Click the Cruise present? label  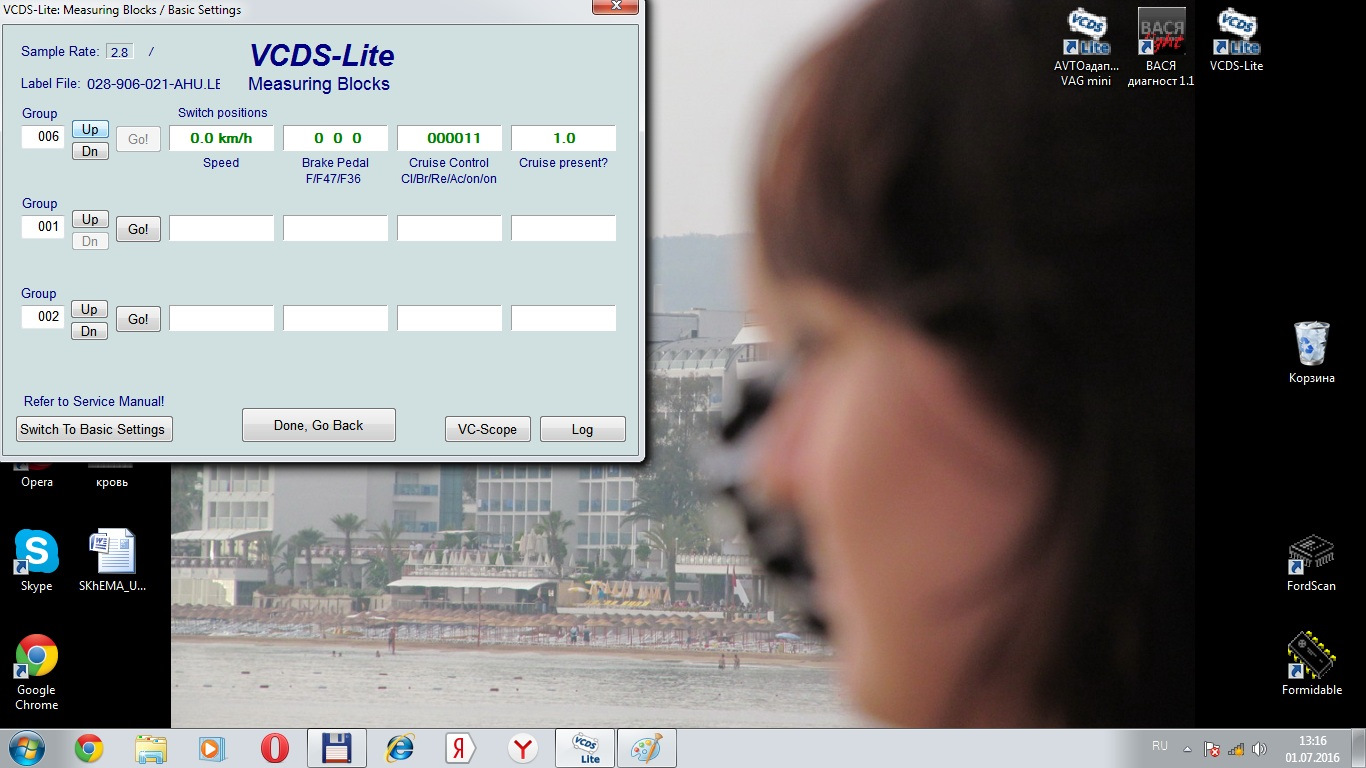point(563,163)
